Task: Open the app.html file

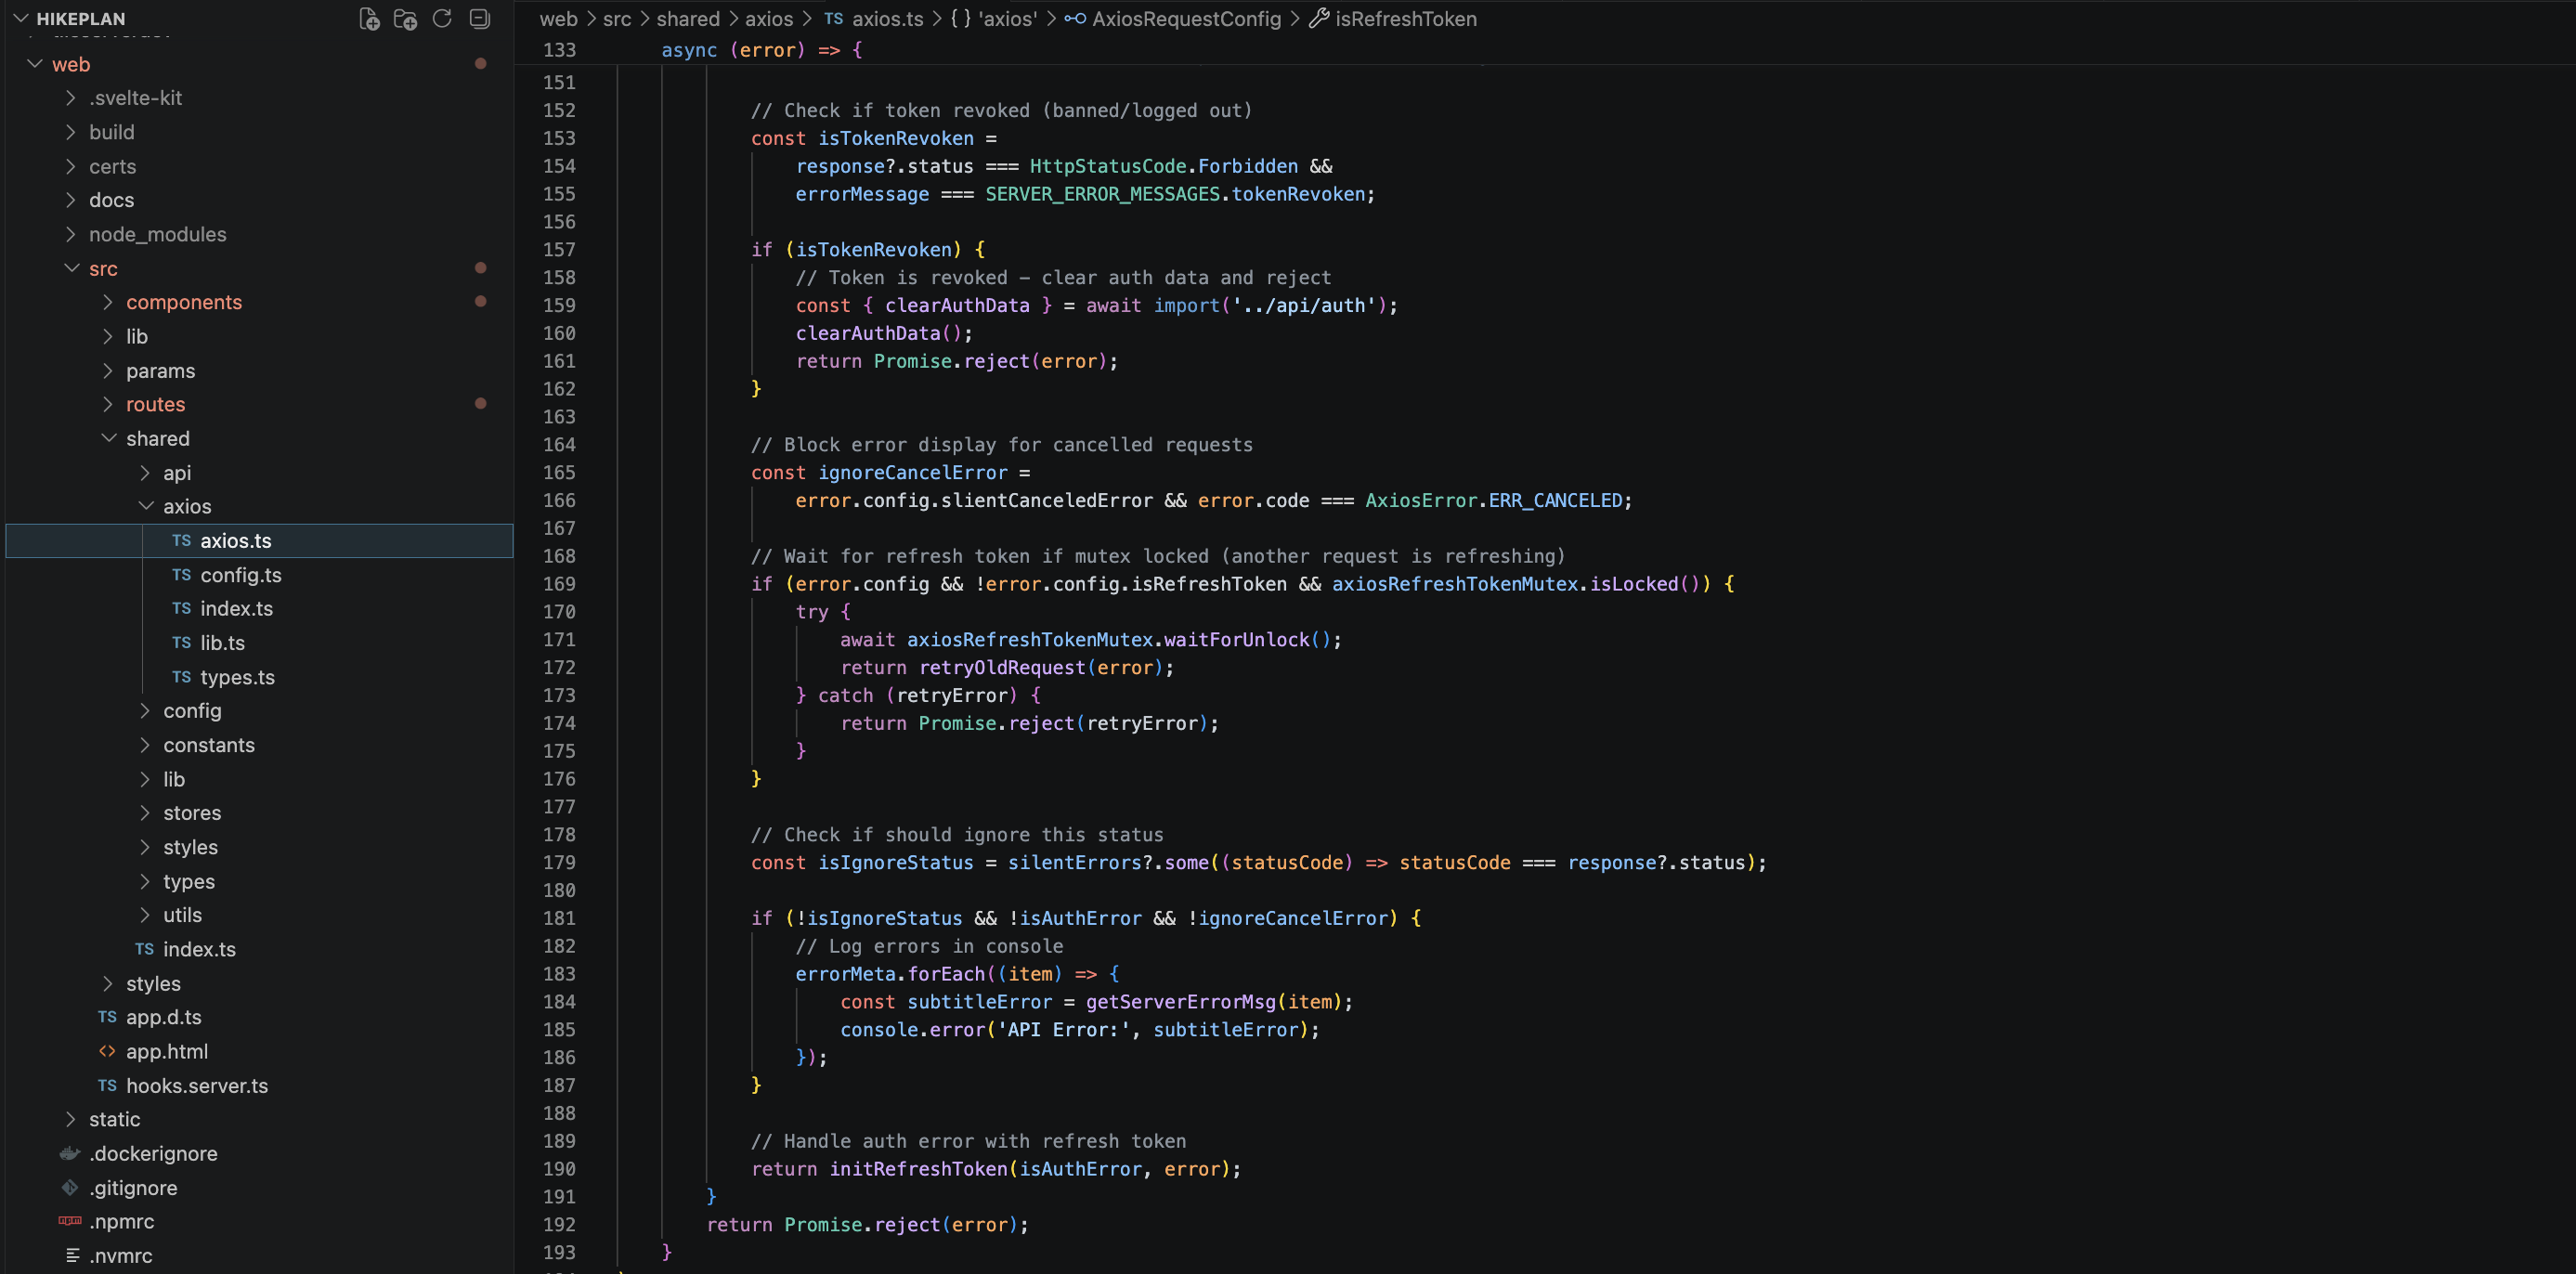Action: click(166, 1051)
